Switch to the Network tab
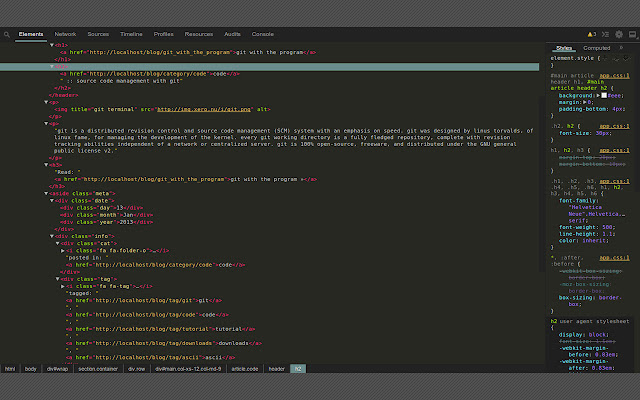This screenshot has height=400, width=640. 65,34
